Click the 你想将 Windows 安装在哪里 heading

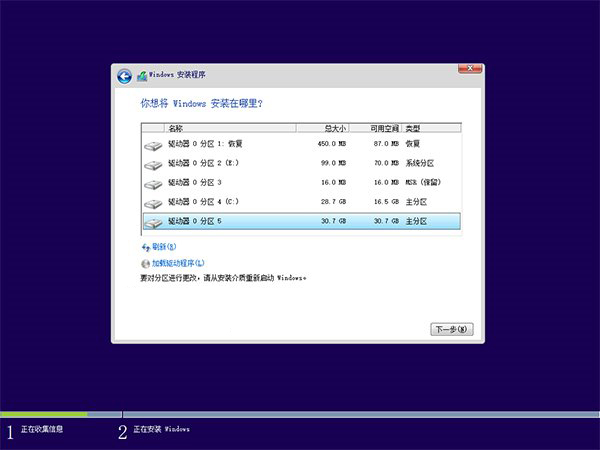click(x=201, y=103)
